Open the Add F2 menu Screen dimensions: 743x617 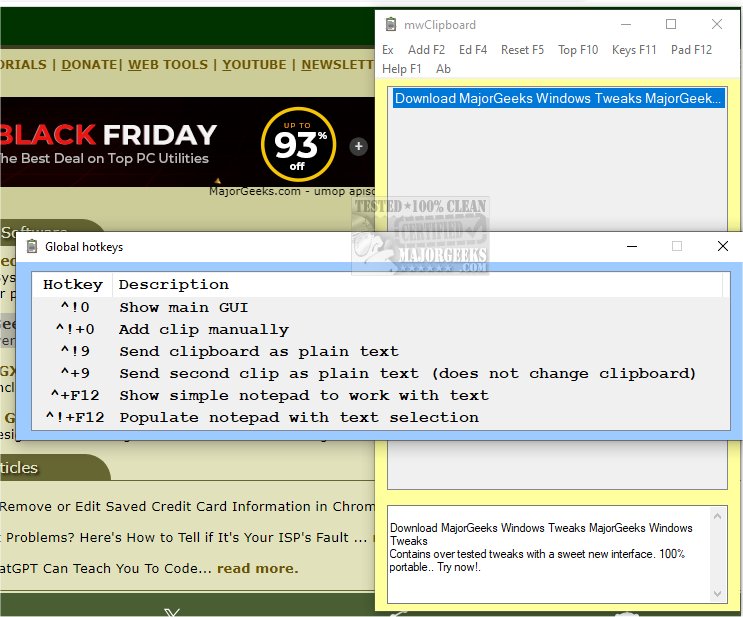click(426, 50)
